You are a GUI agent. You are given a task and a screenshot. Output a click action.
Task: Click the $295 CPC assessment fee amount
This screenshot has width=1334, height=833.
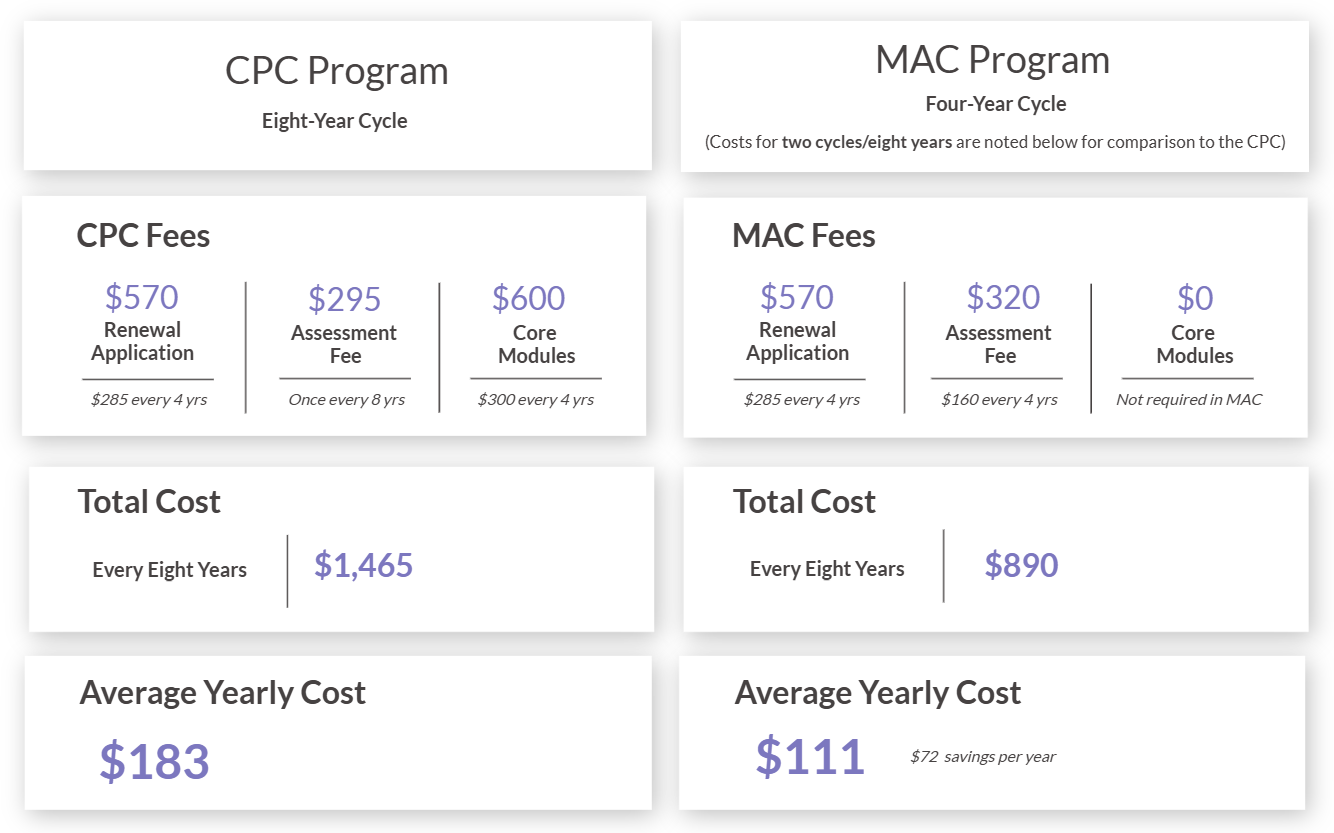click(344, 299)
